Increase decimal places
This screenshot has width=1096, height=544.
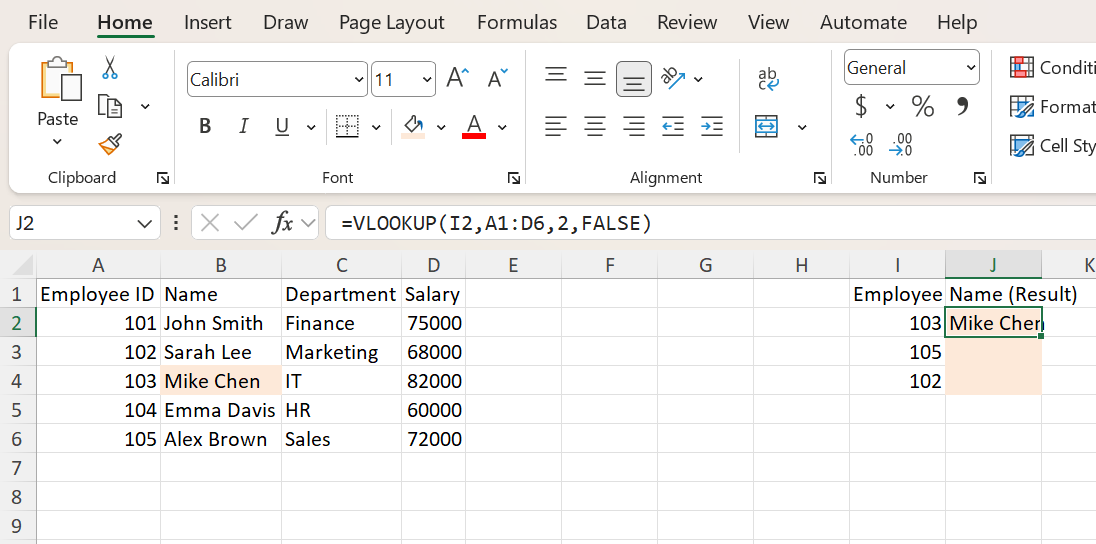point(861,145)
